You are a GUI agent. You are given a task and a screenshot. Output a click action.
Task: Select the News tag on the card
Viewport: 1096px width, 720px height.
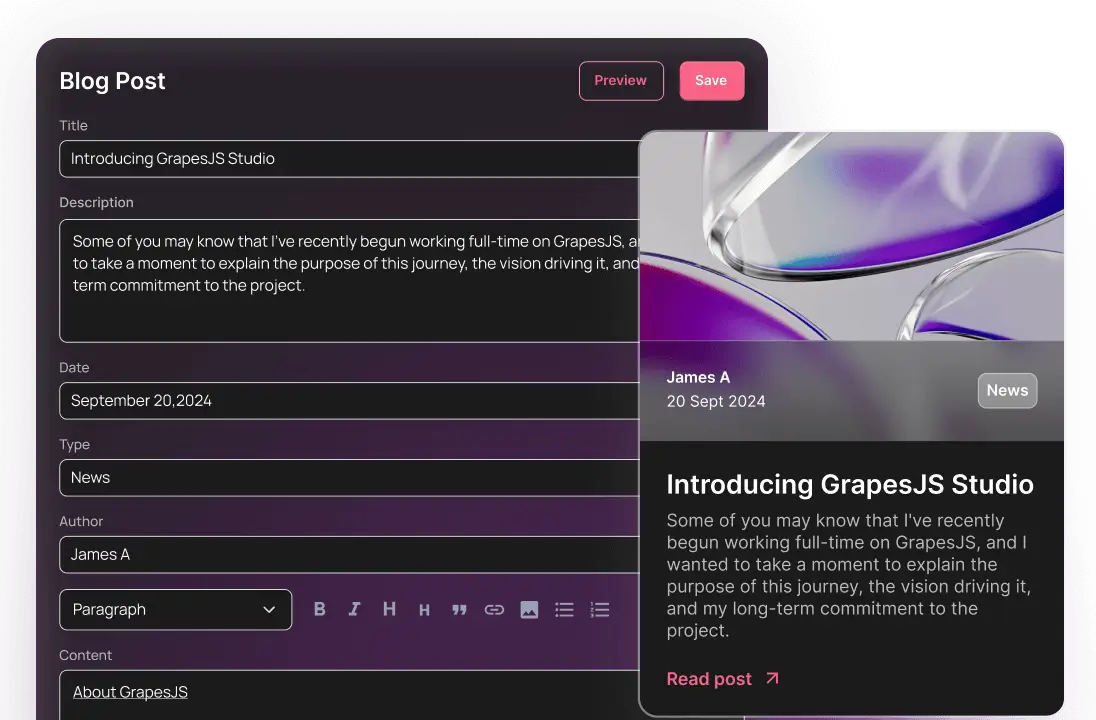coord(1007,391)
